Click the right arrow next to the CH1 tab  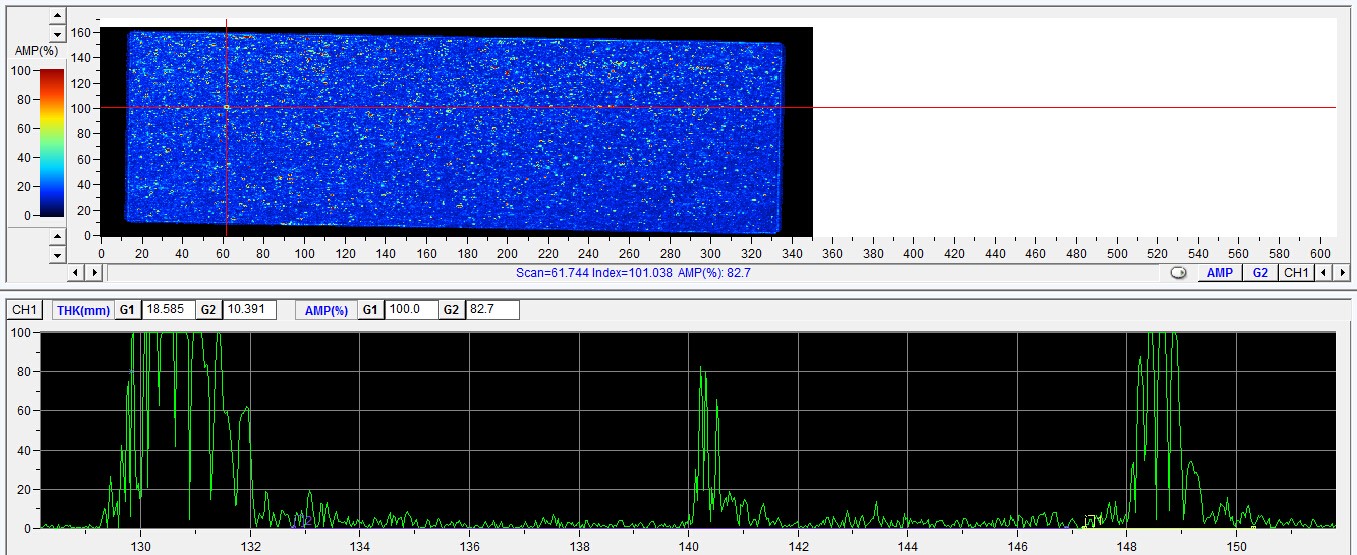[x=1342, y=272]
